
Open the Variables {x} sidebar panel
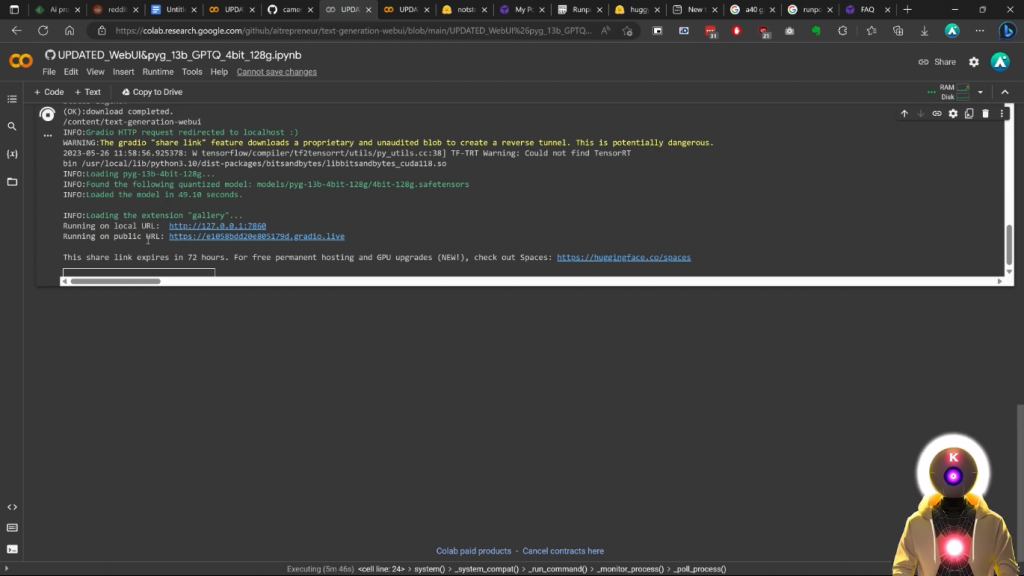(12, 154)
